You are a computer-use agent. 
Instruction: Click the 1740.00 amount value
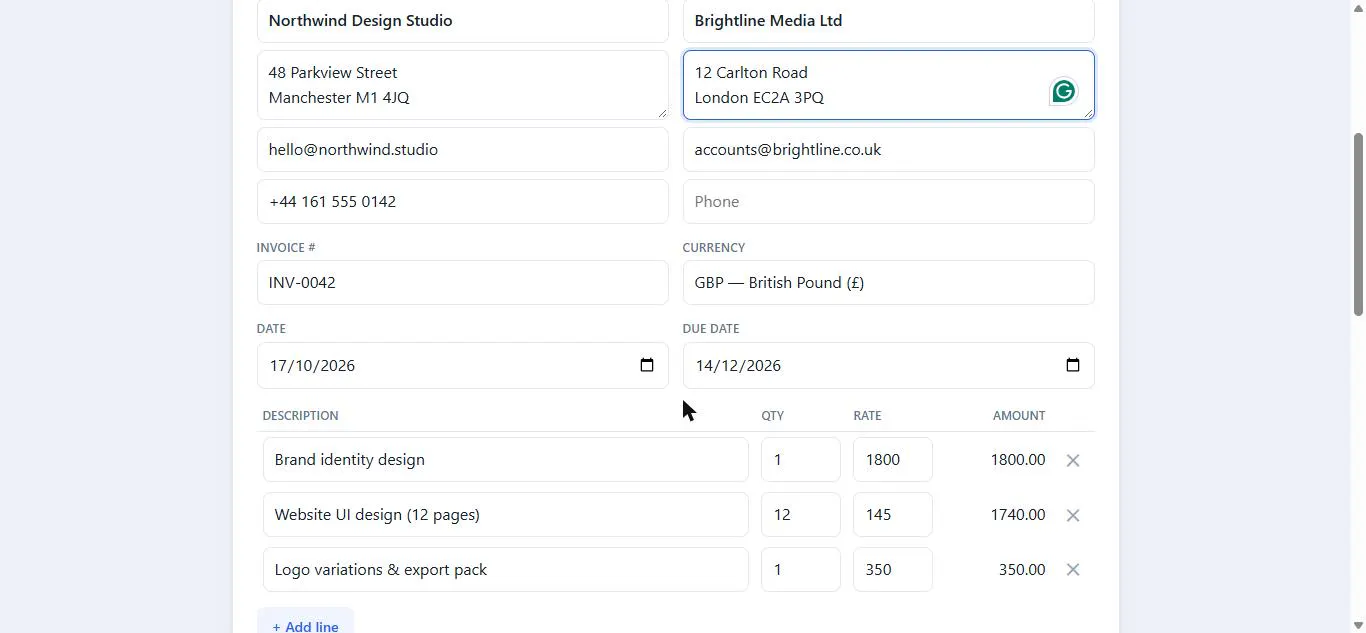click(x=1017, y=515)
